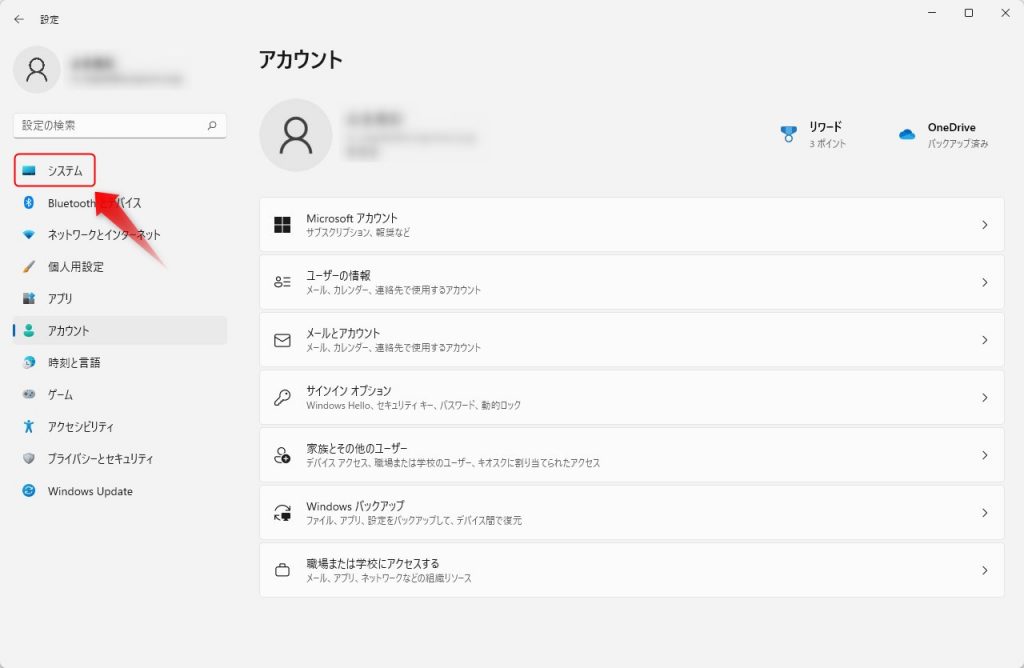Click the network wifi icon in sidebar
Image resolution: width=1024 pixels, height=668 pixels.
point(29,234)
